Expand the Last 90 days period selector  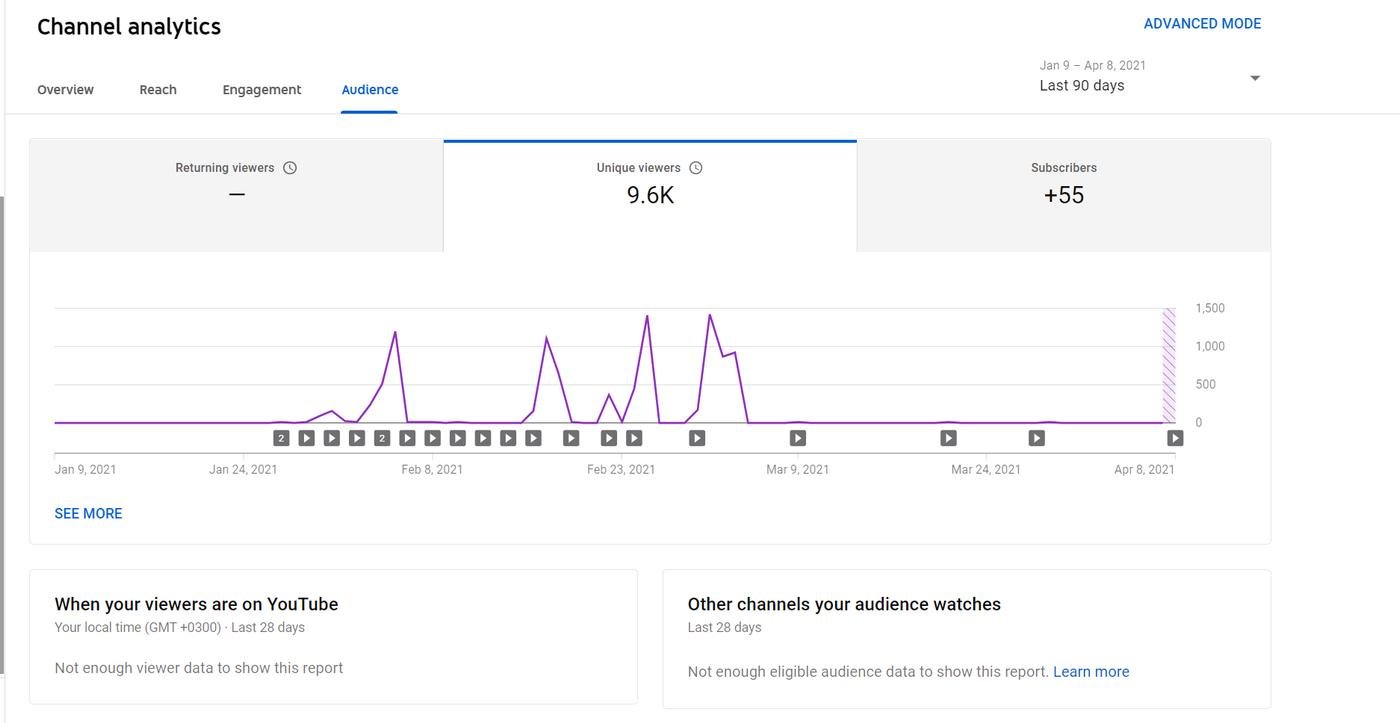[x=1082, y=85]
